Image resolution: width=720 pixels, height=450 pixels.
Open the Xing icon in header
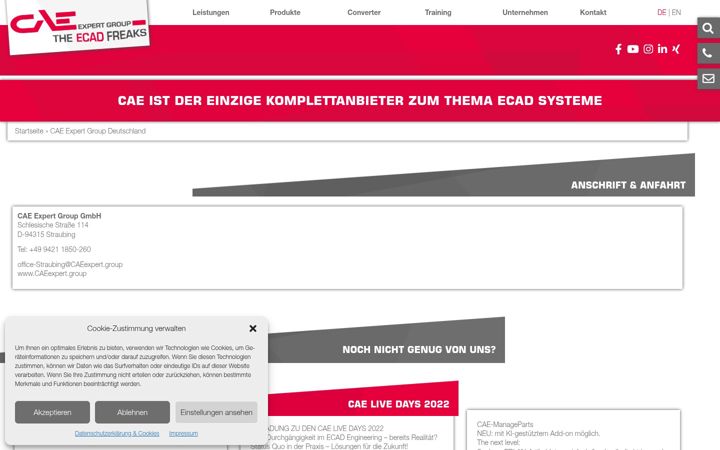click(675, 49)
